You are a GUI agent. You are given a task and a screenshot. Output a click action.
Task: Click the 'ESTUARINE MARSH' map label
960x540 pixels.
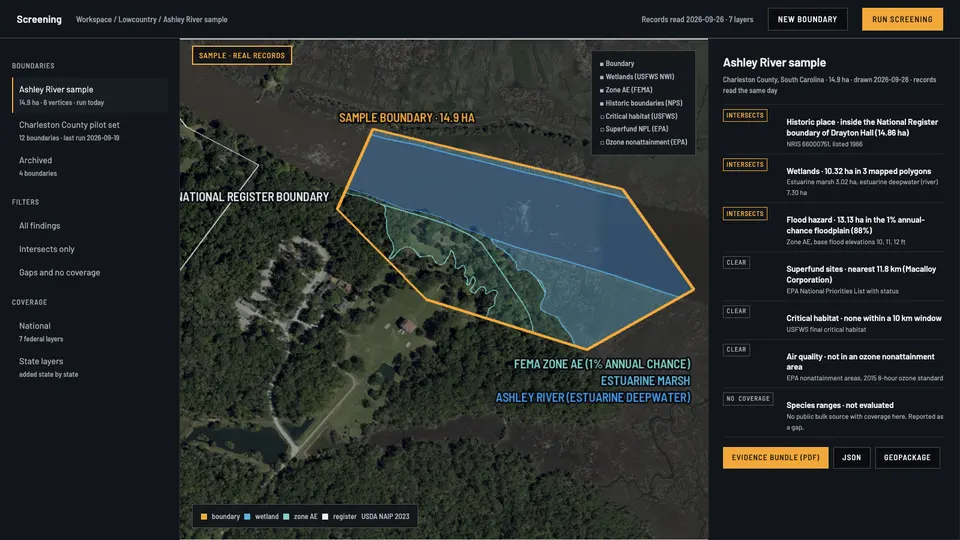pos(645,381)
